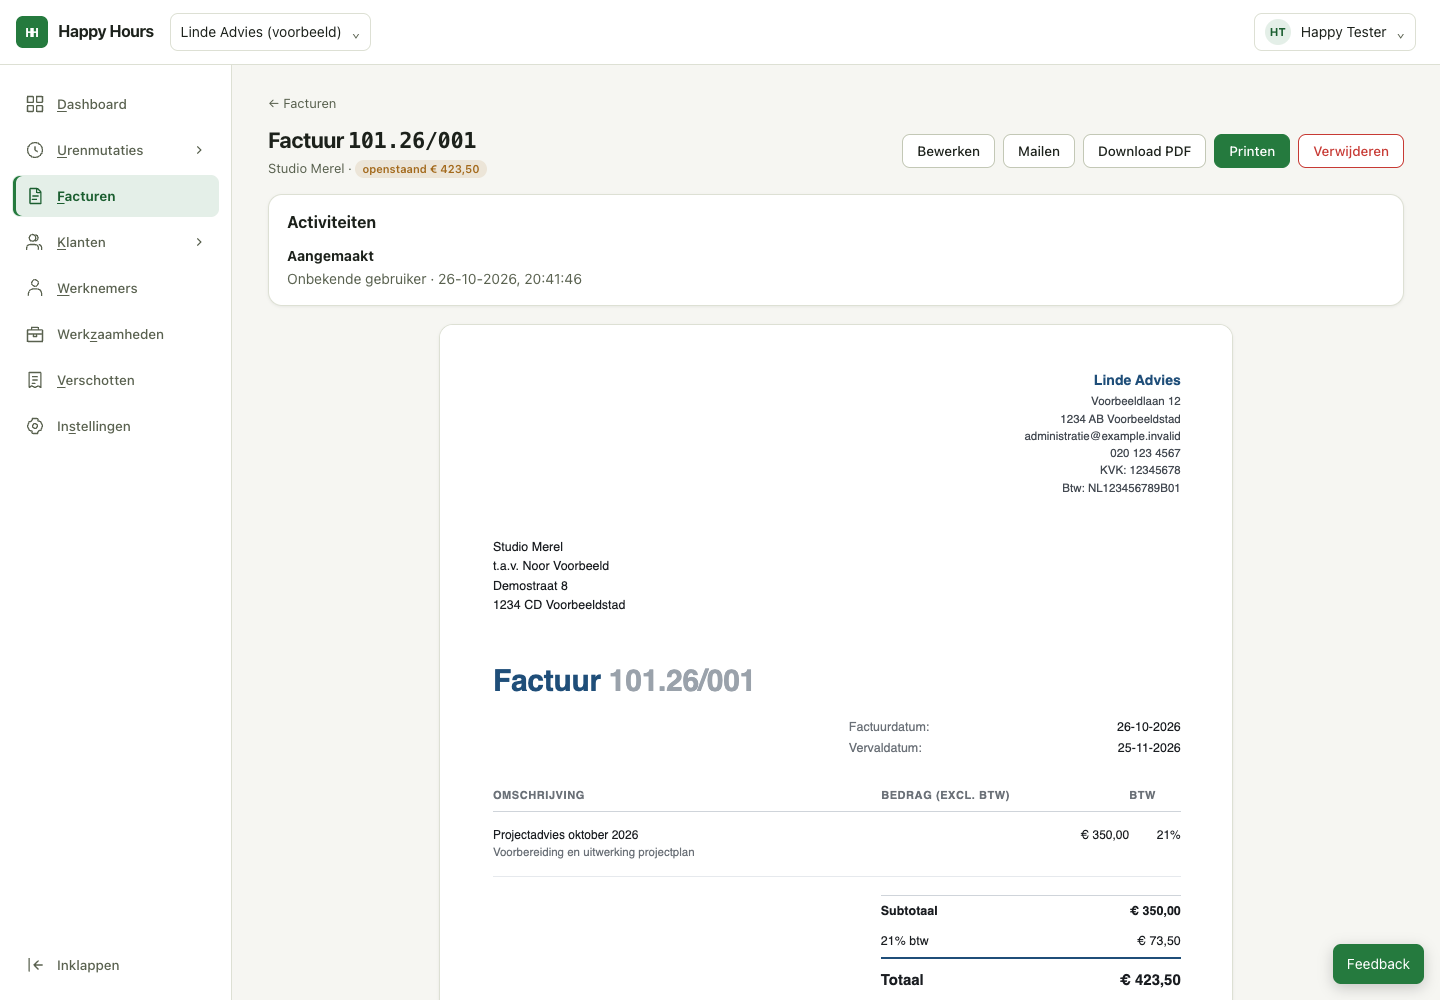
Task: Go back via the Facturen link
Action: click(302, 103)
